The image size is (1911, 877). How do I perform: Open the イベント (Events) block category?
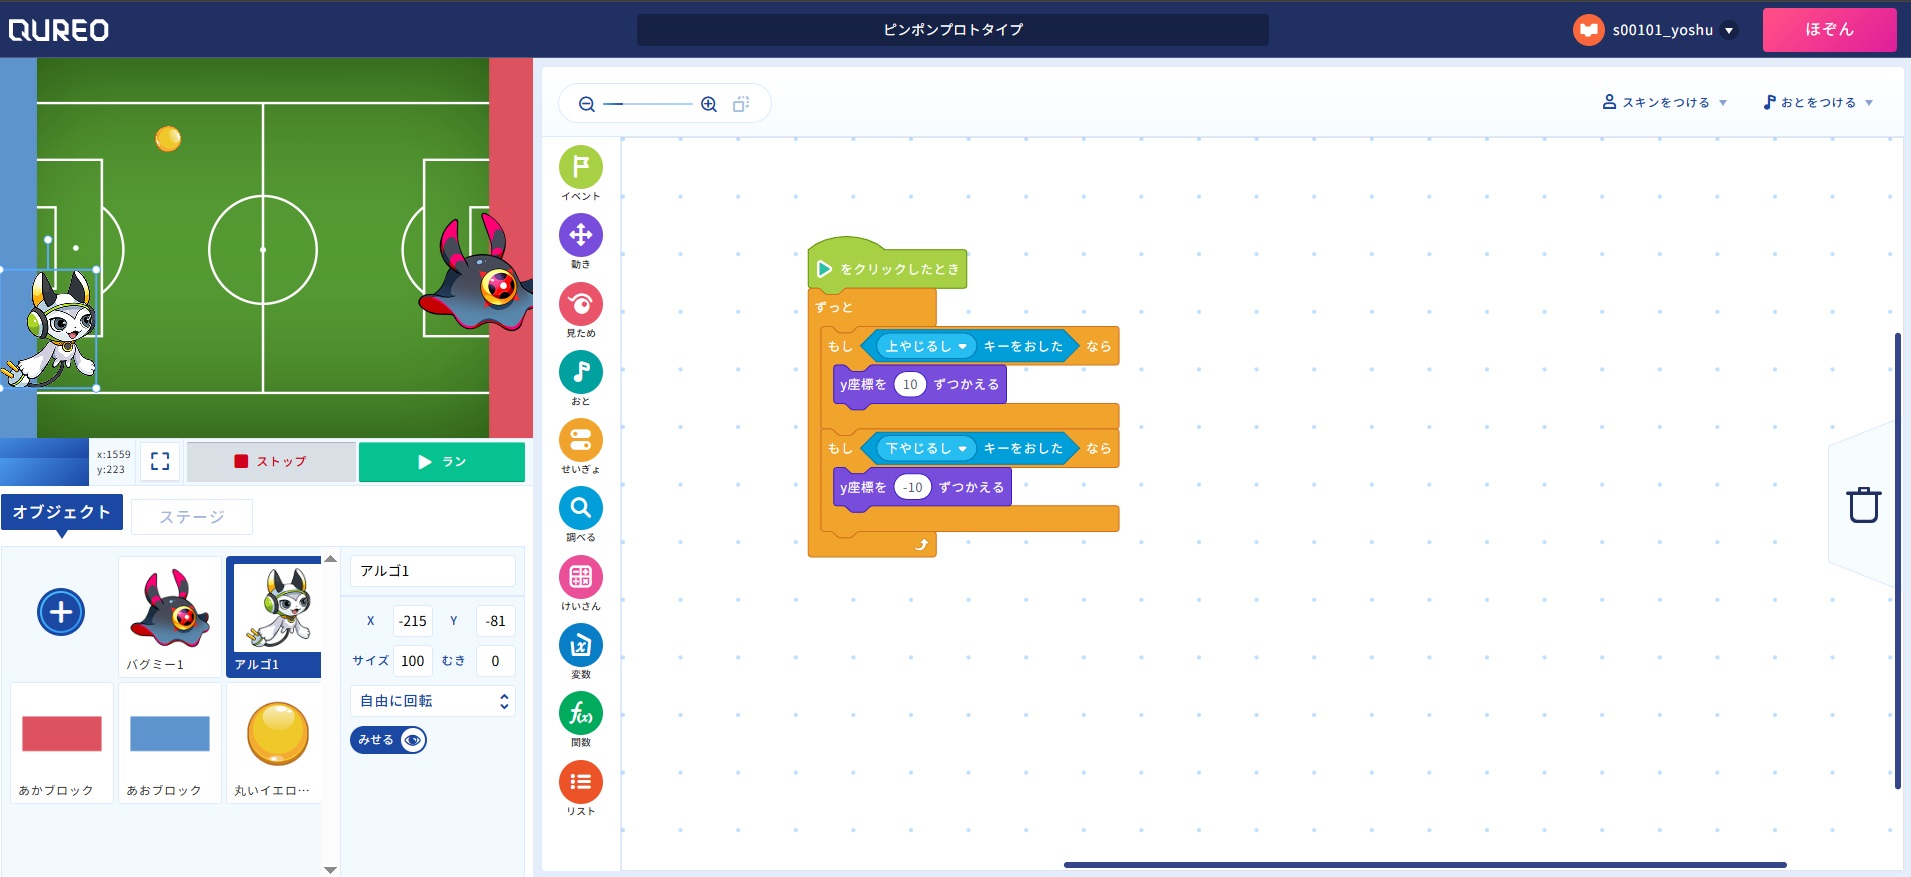[x=580, y=168]
